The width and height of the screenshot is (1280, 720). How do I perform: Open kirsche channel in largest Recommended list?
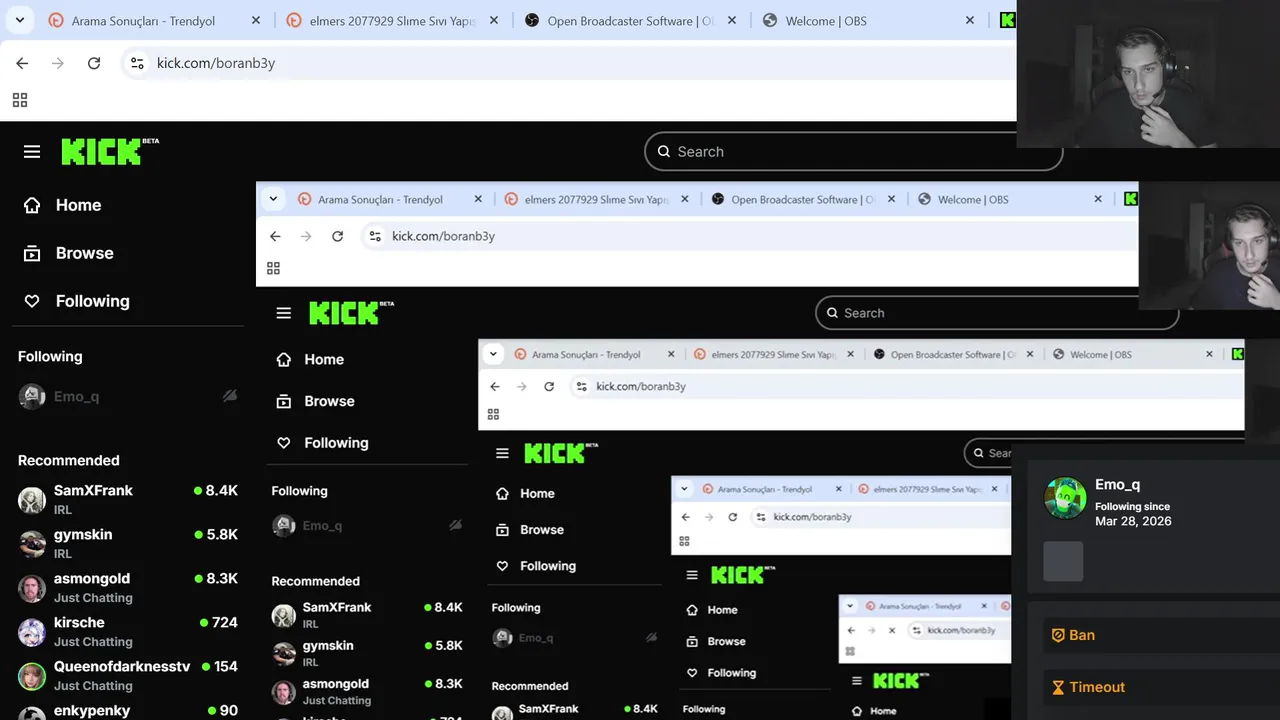pyautogui.click(x=128, y=632)
